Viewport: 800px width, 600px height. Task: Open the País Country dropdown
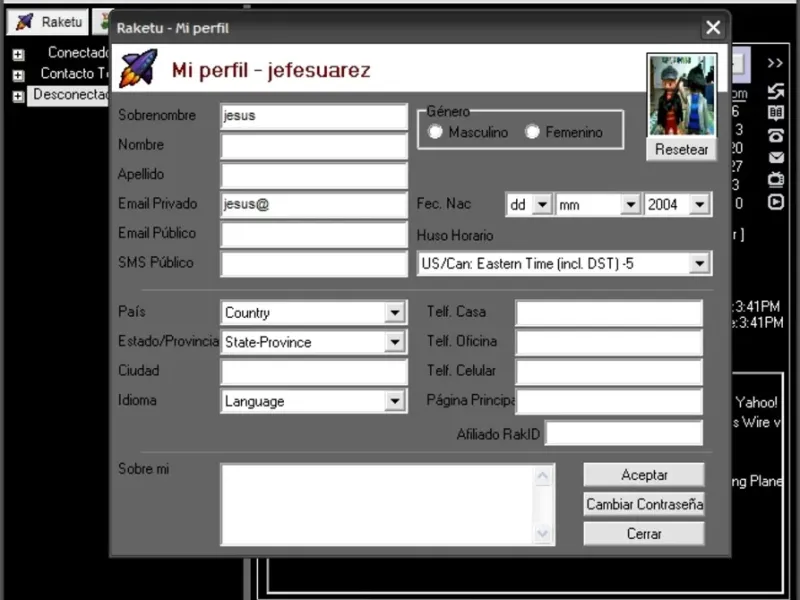(x=394, y=312)
